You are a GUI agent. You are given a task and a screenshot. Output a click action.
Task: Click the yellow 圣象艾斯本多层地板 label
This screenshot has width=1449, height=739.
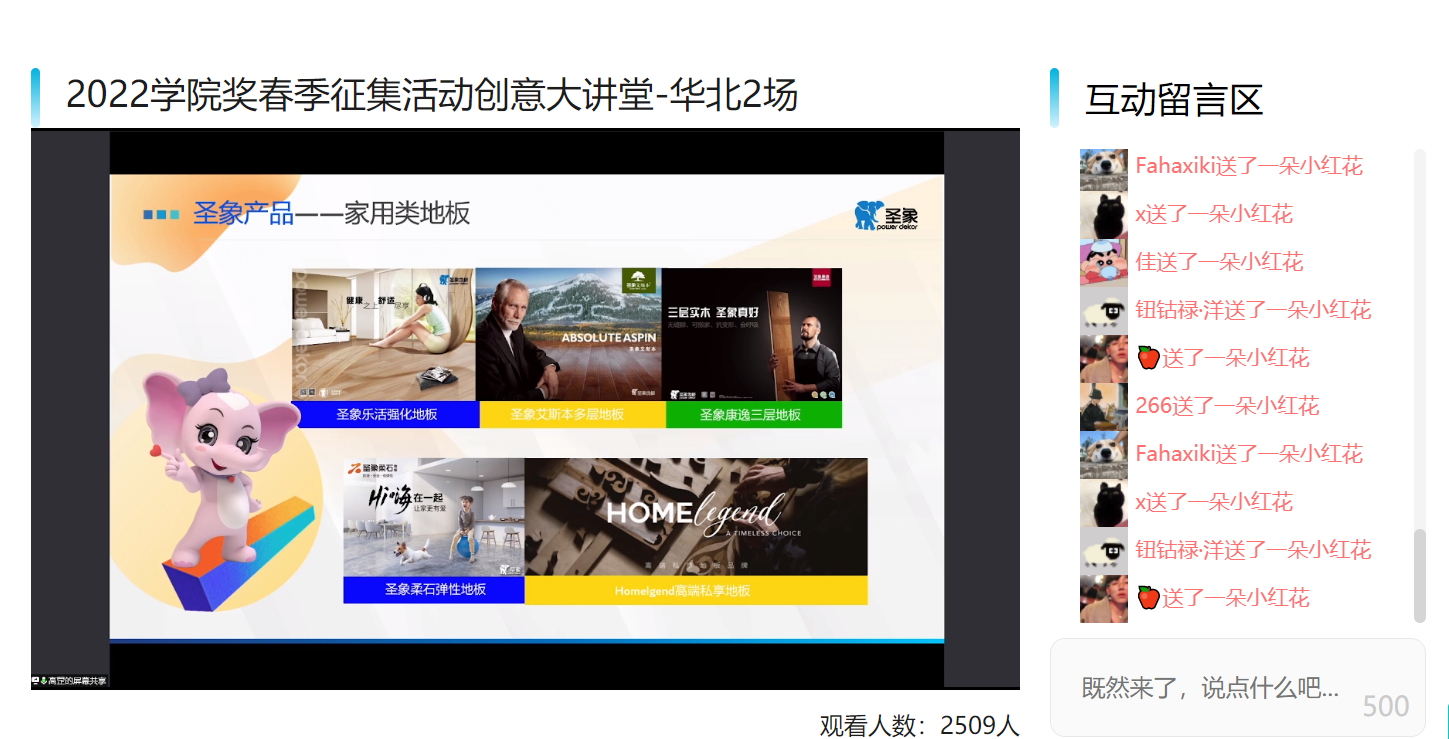(x=573, y=415)
